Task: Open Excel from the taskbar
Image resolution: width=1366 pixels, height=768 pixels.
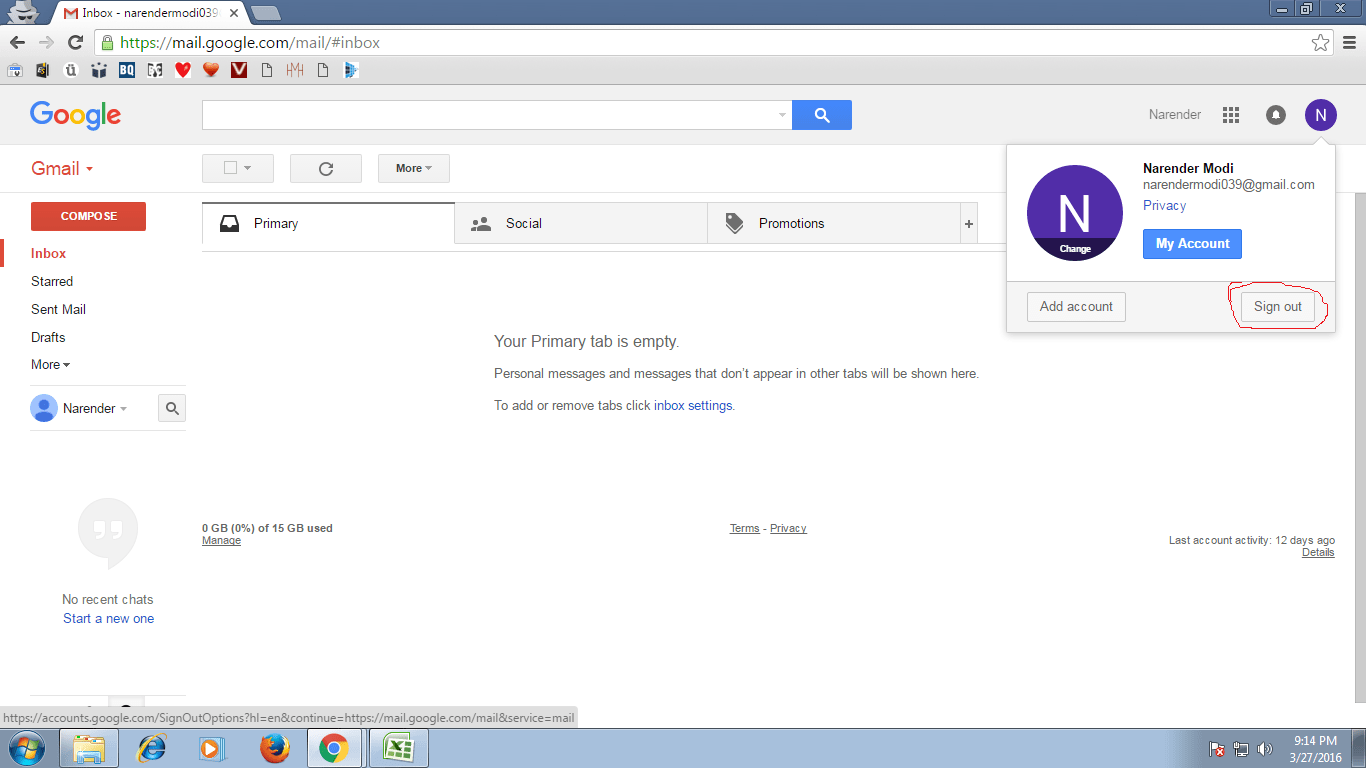Action: click(x=398, y=748)
